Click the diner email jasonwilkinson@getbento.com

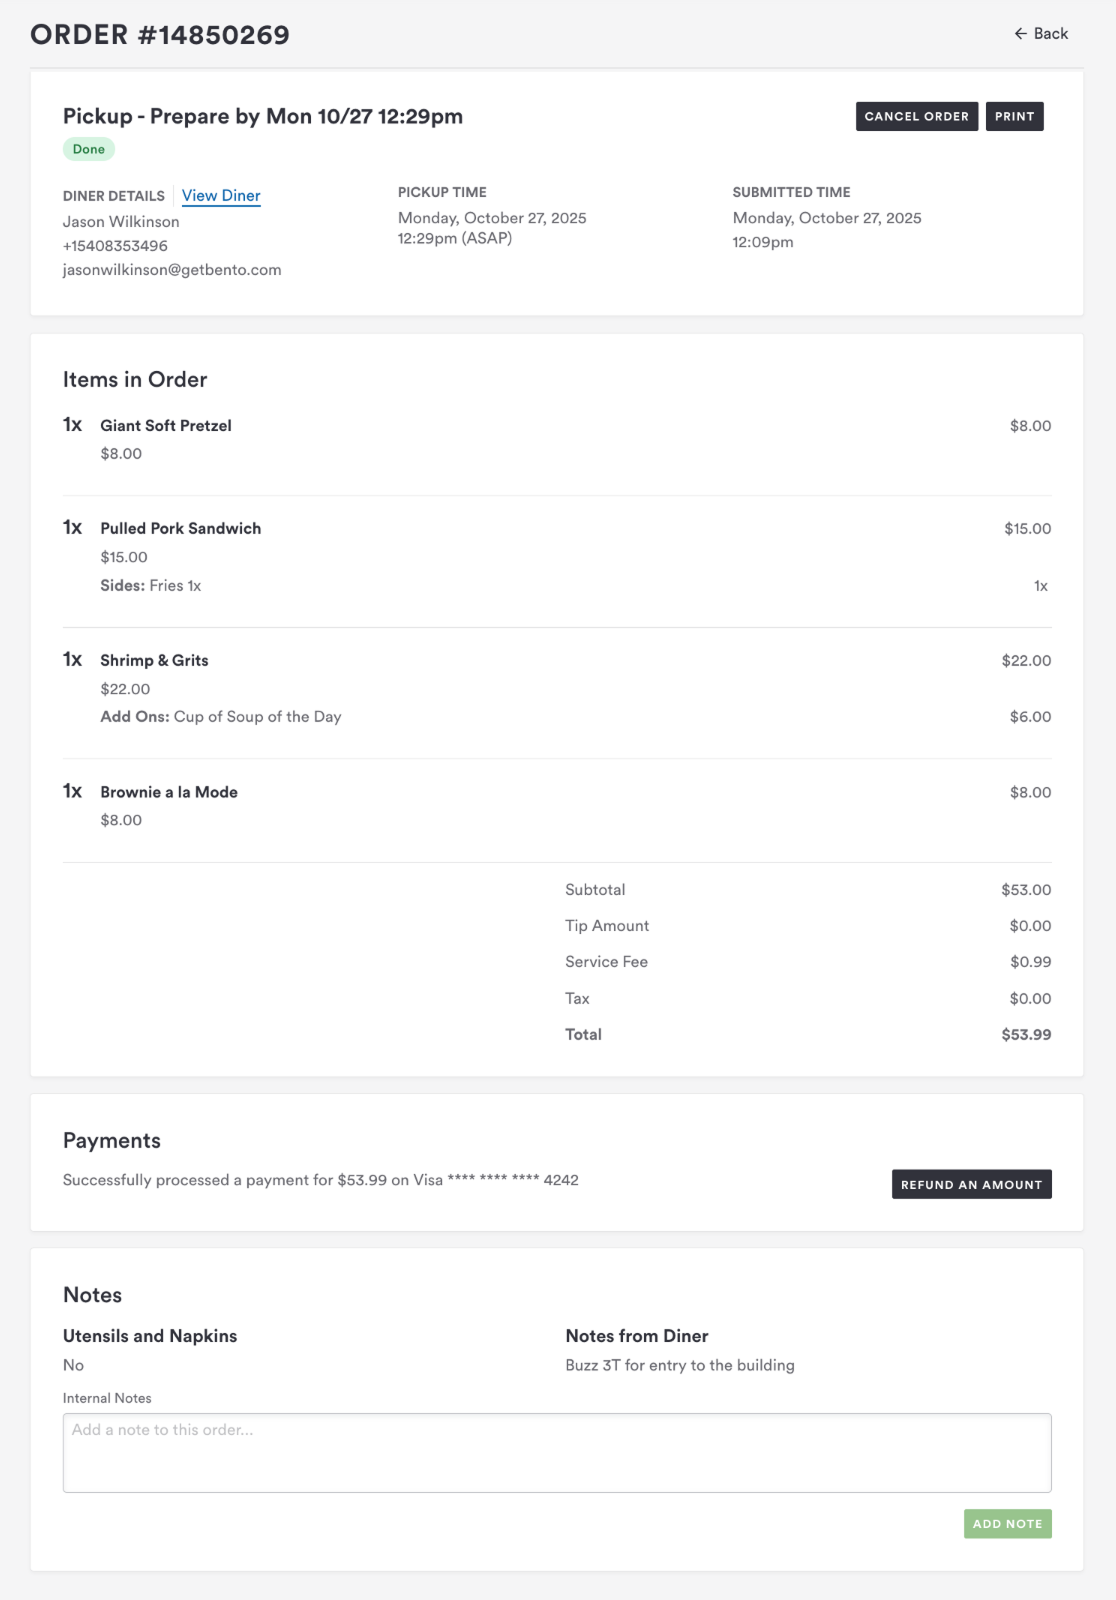pos(172,270)
